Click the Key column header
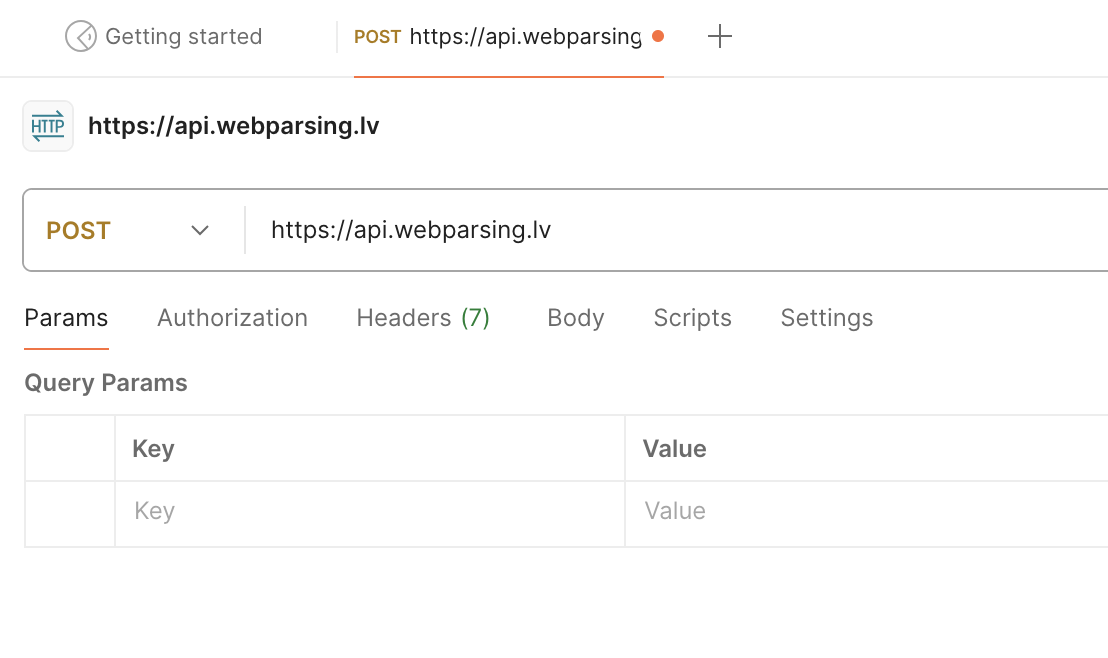Image resolution: width=1108 pixels, height=658 pixels. coord(154,449)
